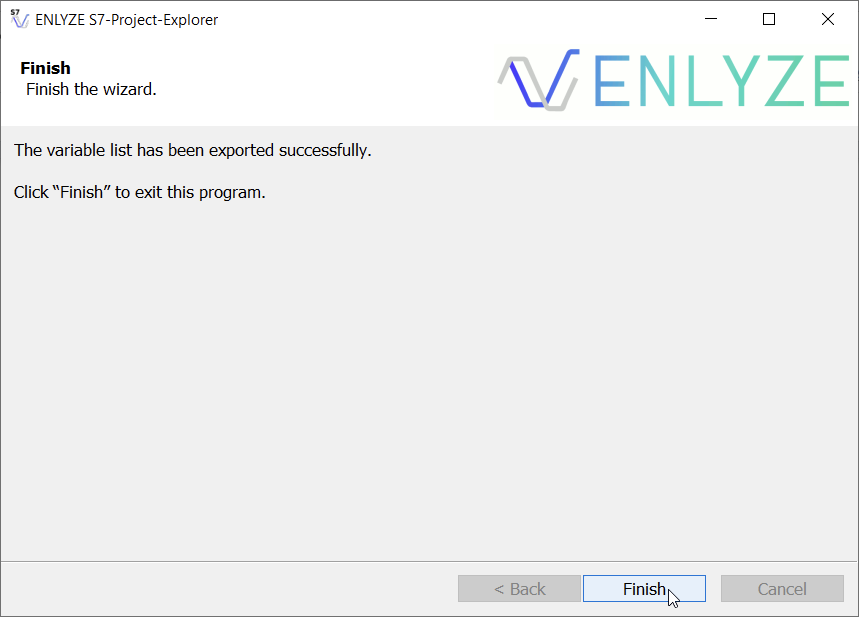
Task: Minimize the S7-Project-Explorer window
Action: point(710,18)
